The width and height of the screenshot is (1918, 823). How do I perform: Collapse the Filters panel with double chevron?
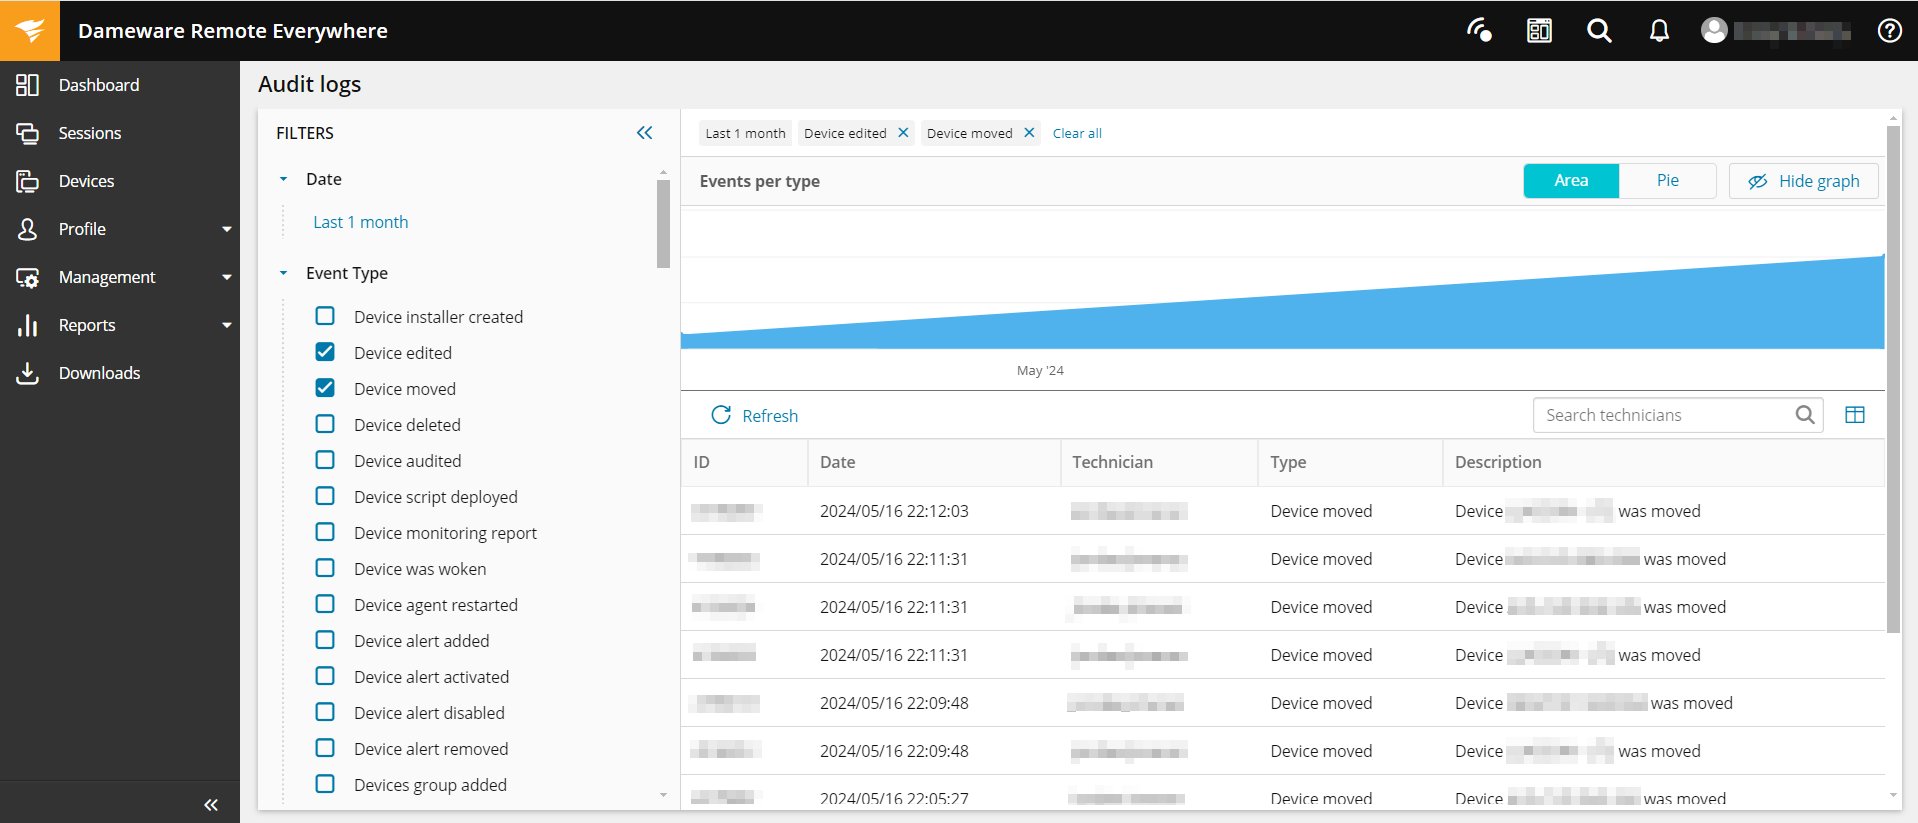645,133
